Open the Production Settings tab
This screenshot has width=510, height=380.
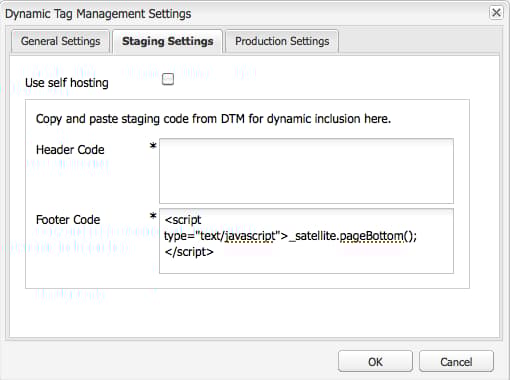pos(282,41)
